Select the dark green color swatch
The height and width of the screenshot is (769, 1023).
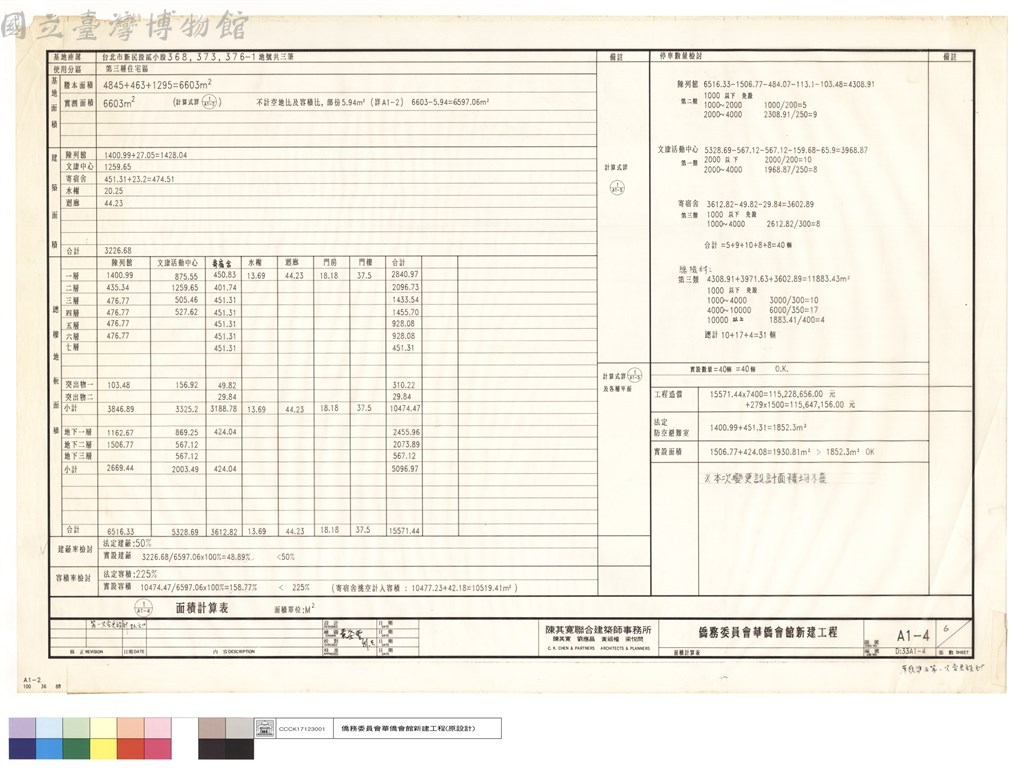point(76,749)
